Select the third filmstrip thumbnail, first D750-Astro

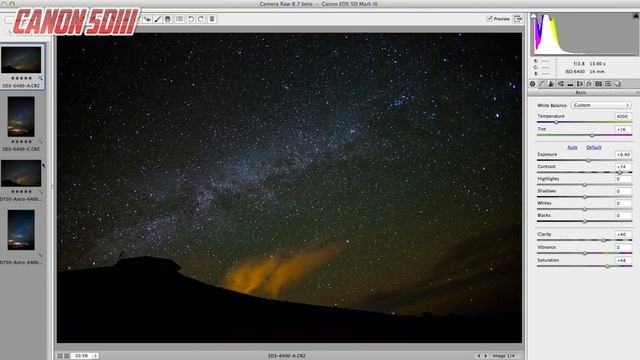21,173
